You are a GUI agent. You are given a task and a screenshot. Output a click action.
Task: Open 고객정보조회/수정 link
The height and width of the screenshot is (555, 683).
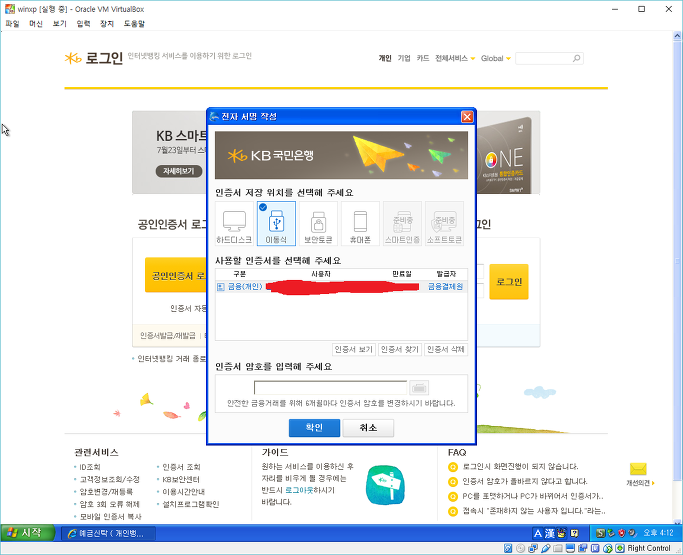(109, 479)
